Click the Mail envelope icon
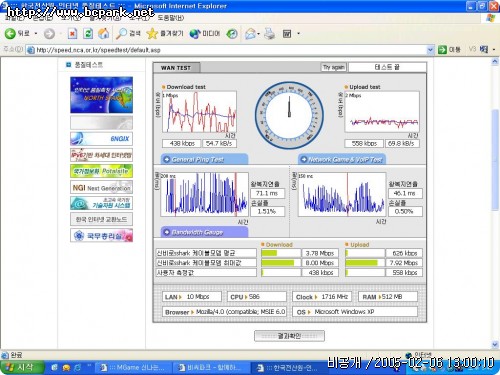The height and width of the screenshot is (375, 500). click(250, 34)
